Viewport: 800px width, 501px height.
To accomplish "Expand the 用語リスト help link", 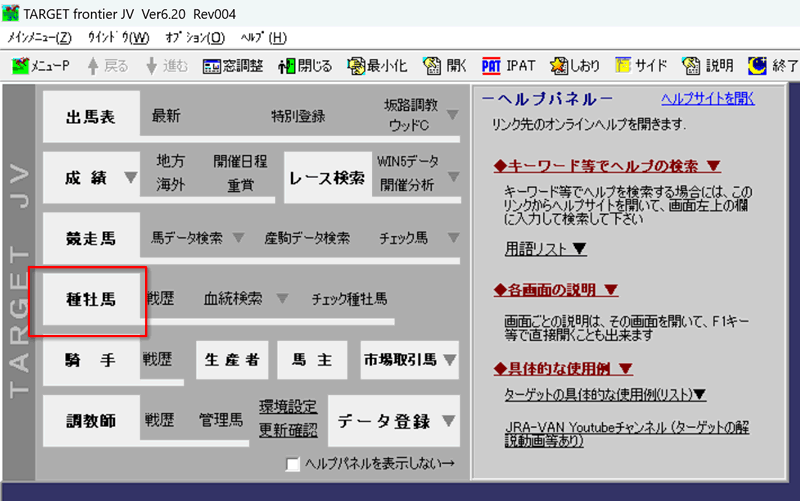I will click(545, 249).
